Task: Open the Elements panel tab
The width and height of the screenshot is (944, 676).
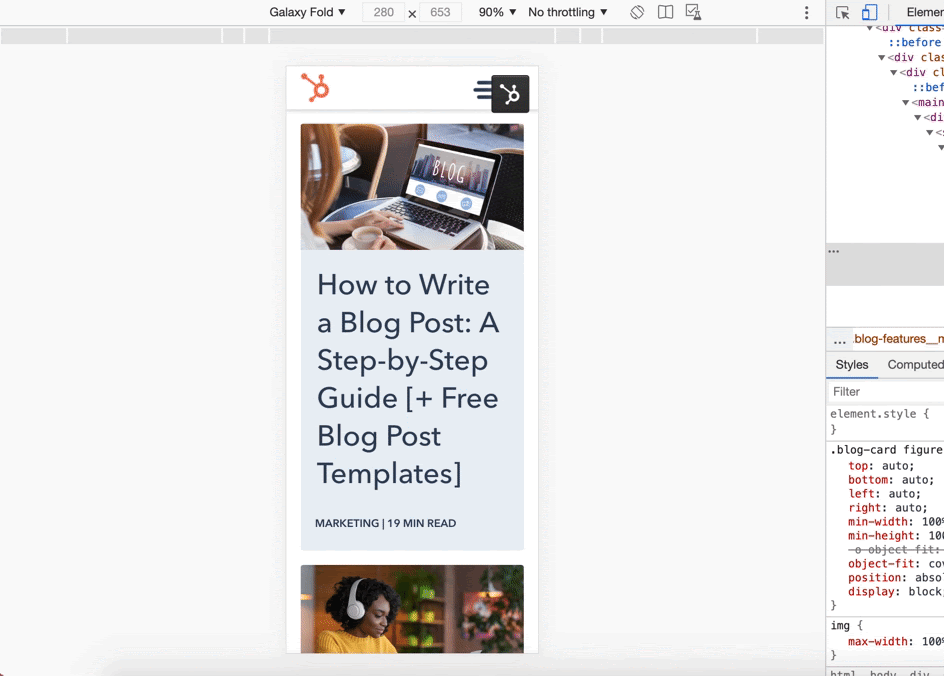Action: pyautogui.click(x=924, y=12)
